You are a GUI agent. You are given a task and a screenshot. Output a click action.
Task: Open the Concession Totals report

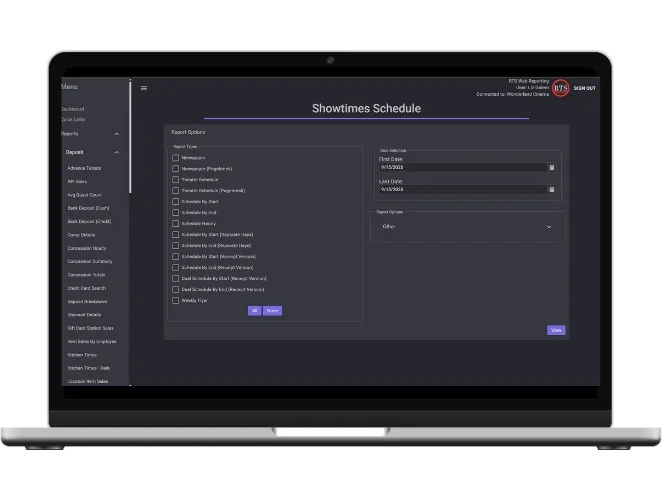pyautogui.click(x=86, y=275)
